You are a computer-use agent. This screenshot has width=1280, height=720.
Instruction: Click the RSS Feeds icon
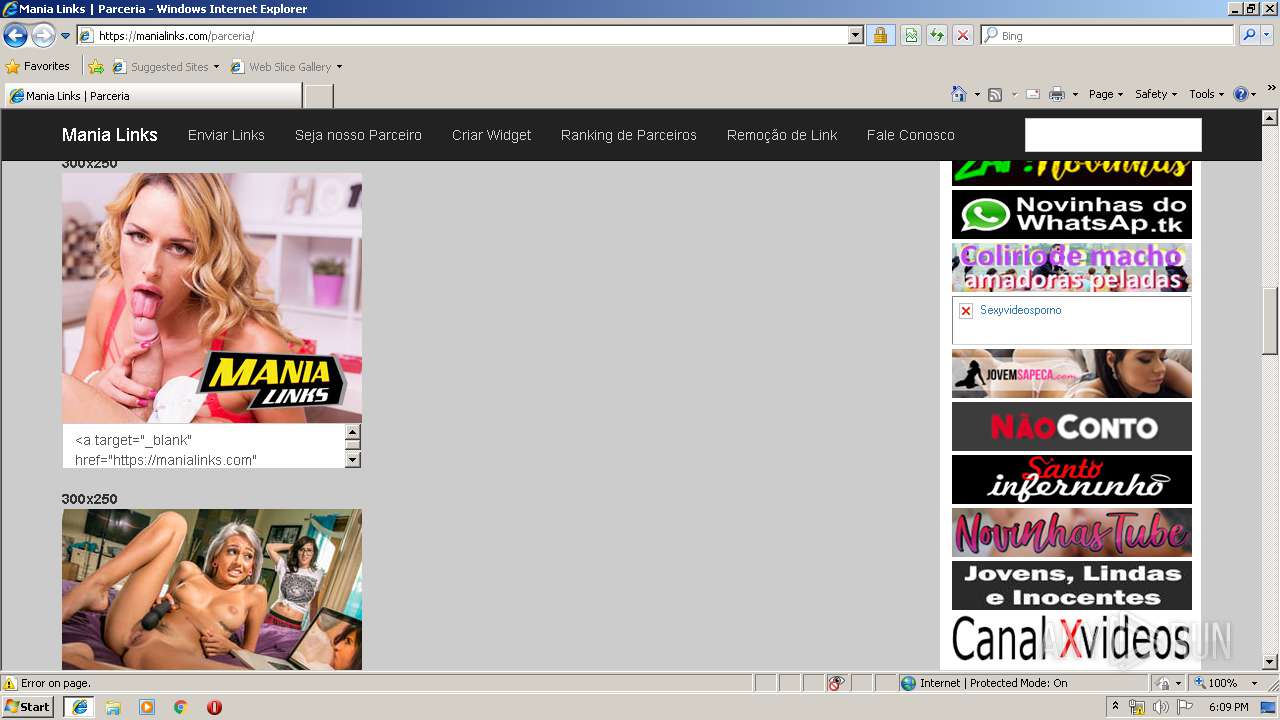tap(995, 94)
